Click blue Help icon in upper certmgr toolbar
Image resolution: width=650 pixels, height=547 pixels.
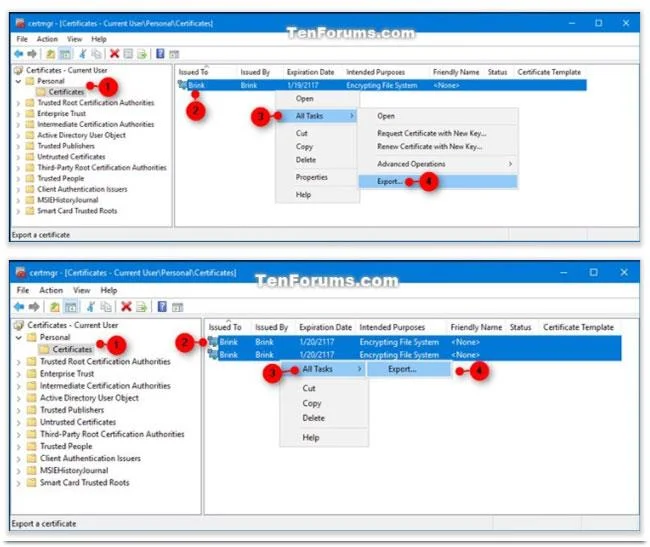click(160, 54)
